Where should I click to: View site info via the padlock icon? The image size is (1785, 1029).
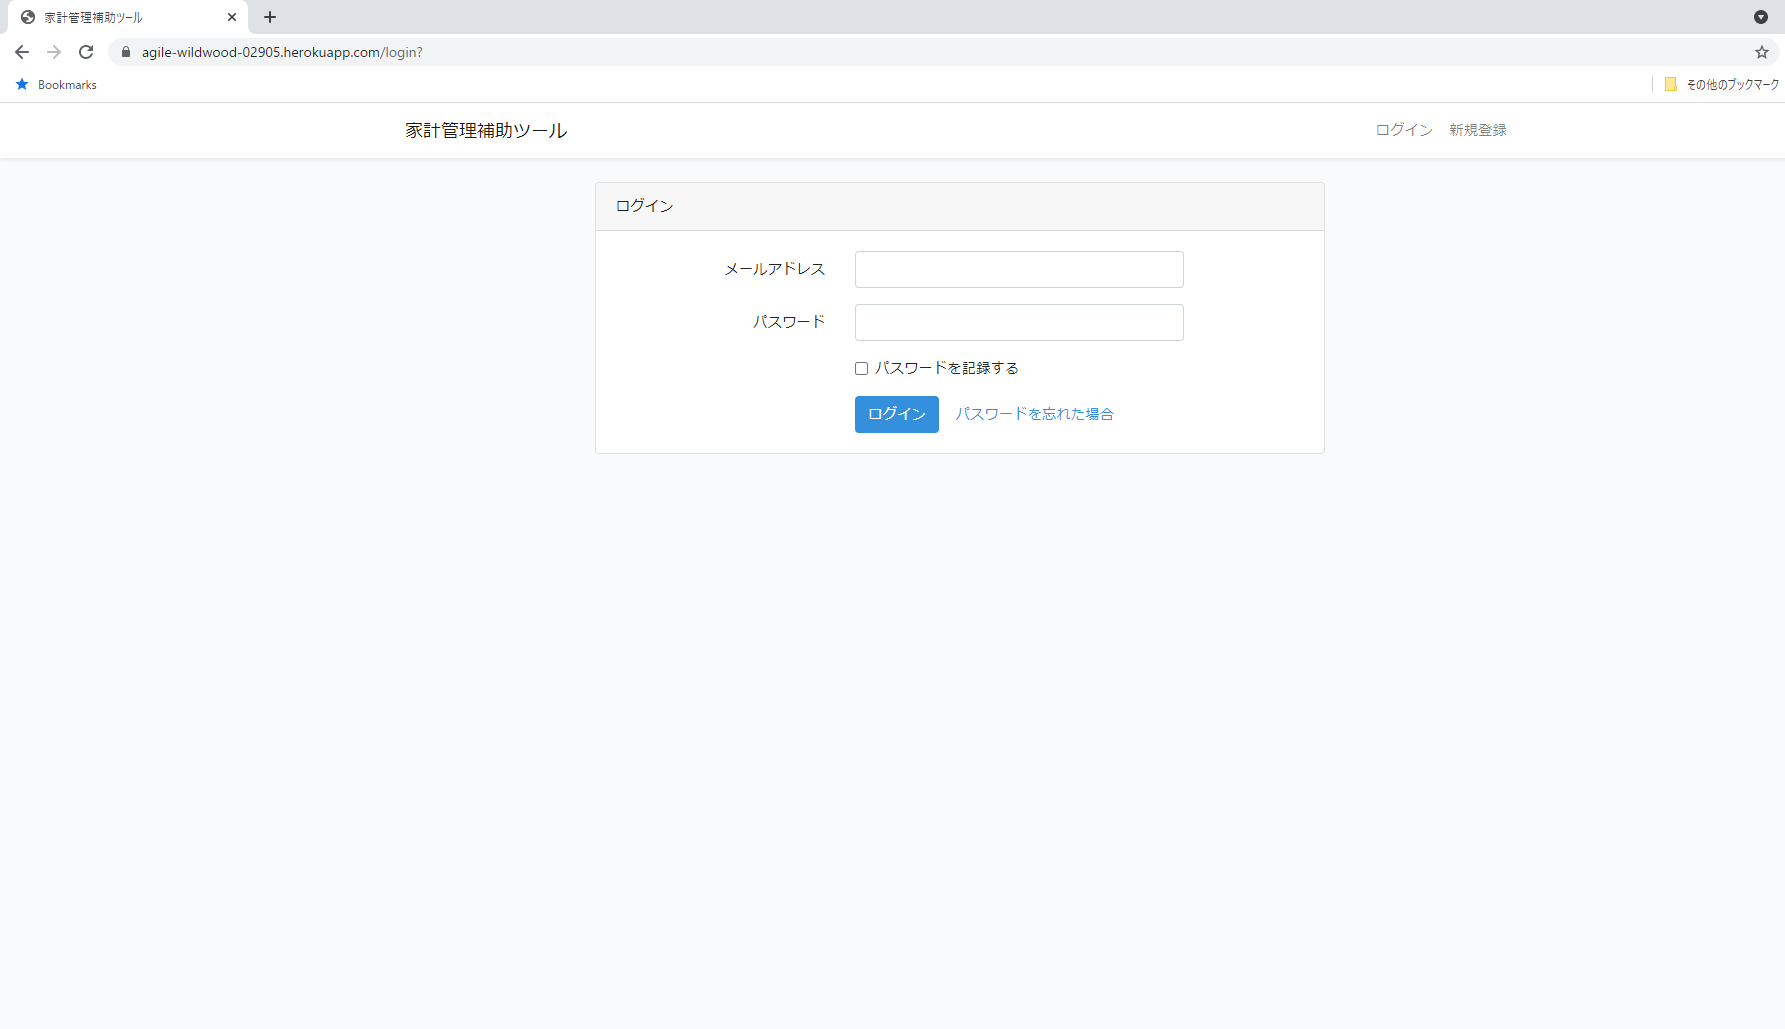(126, 52)
